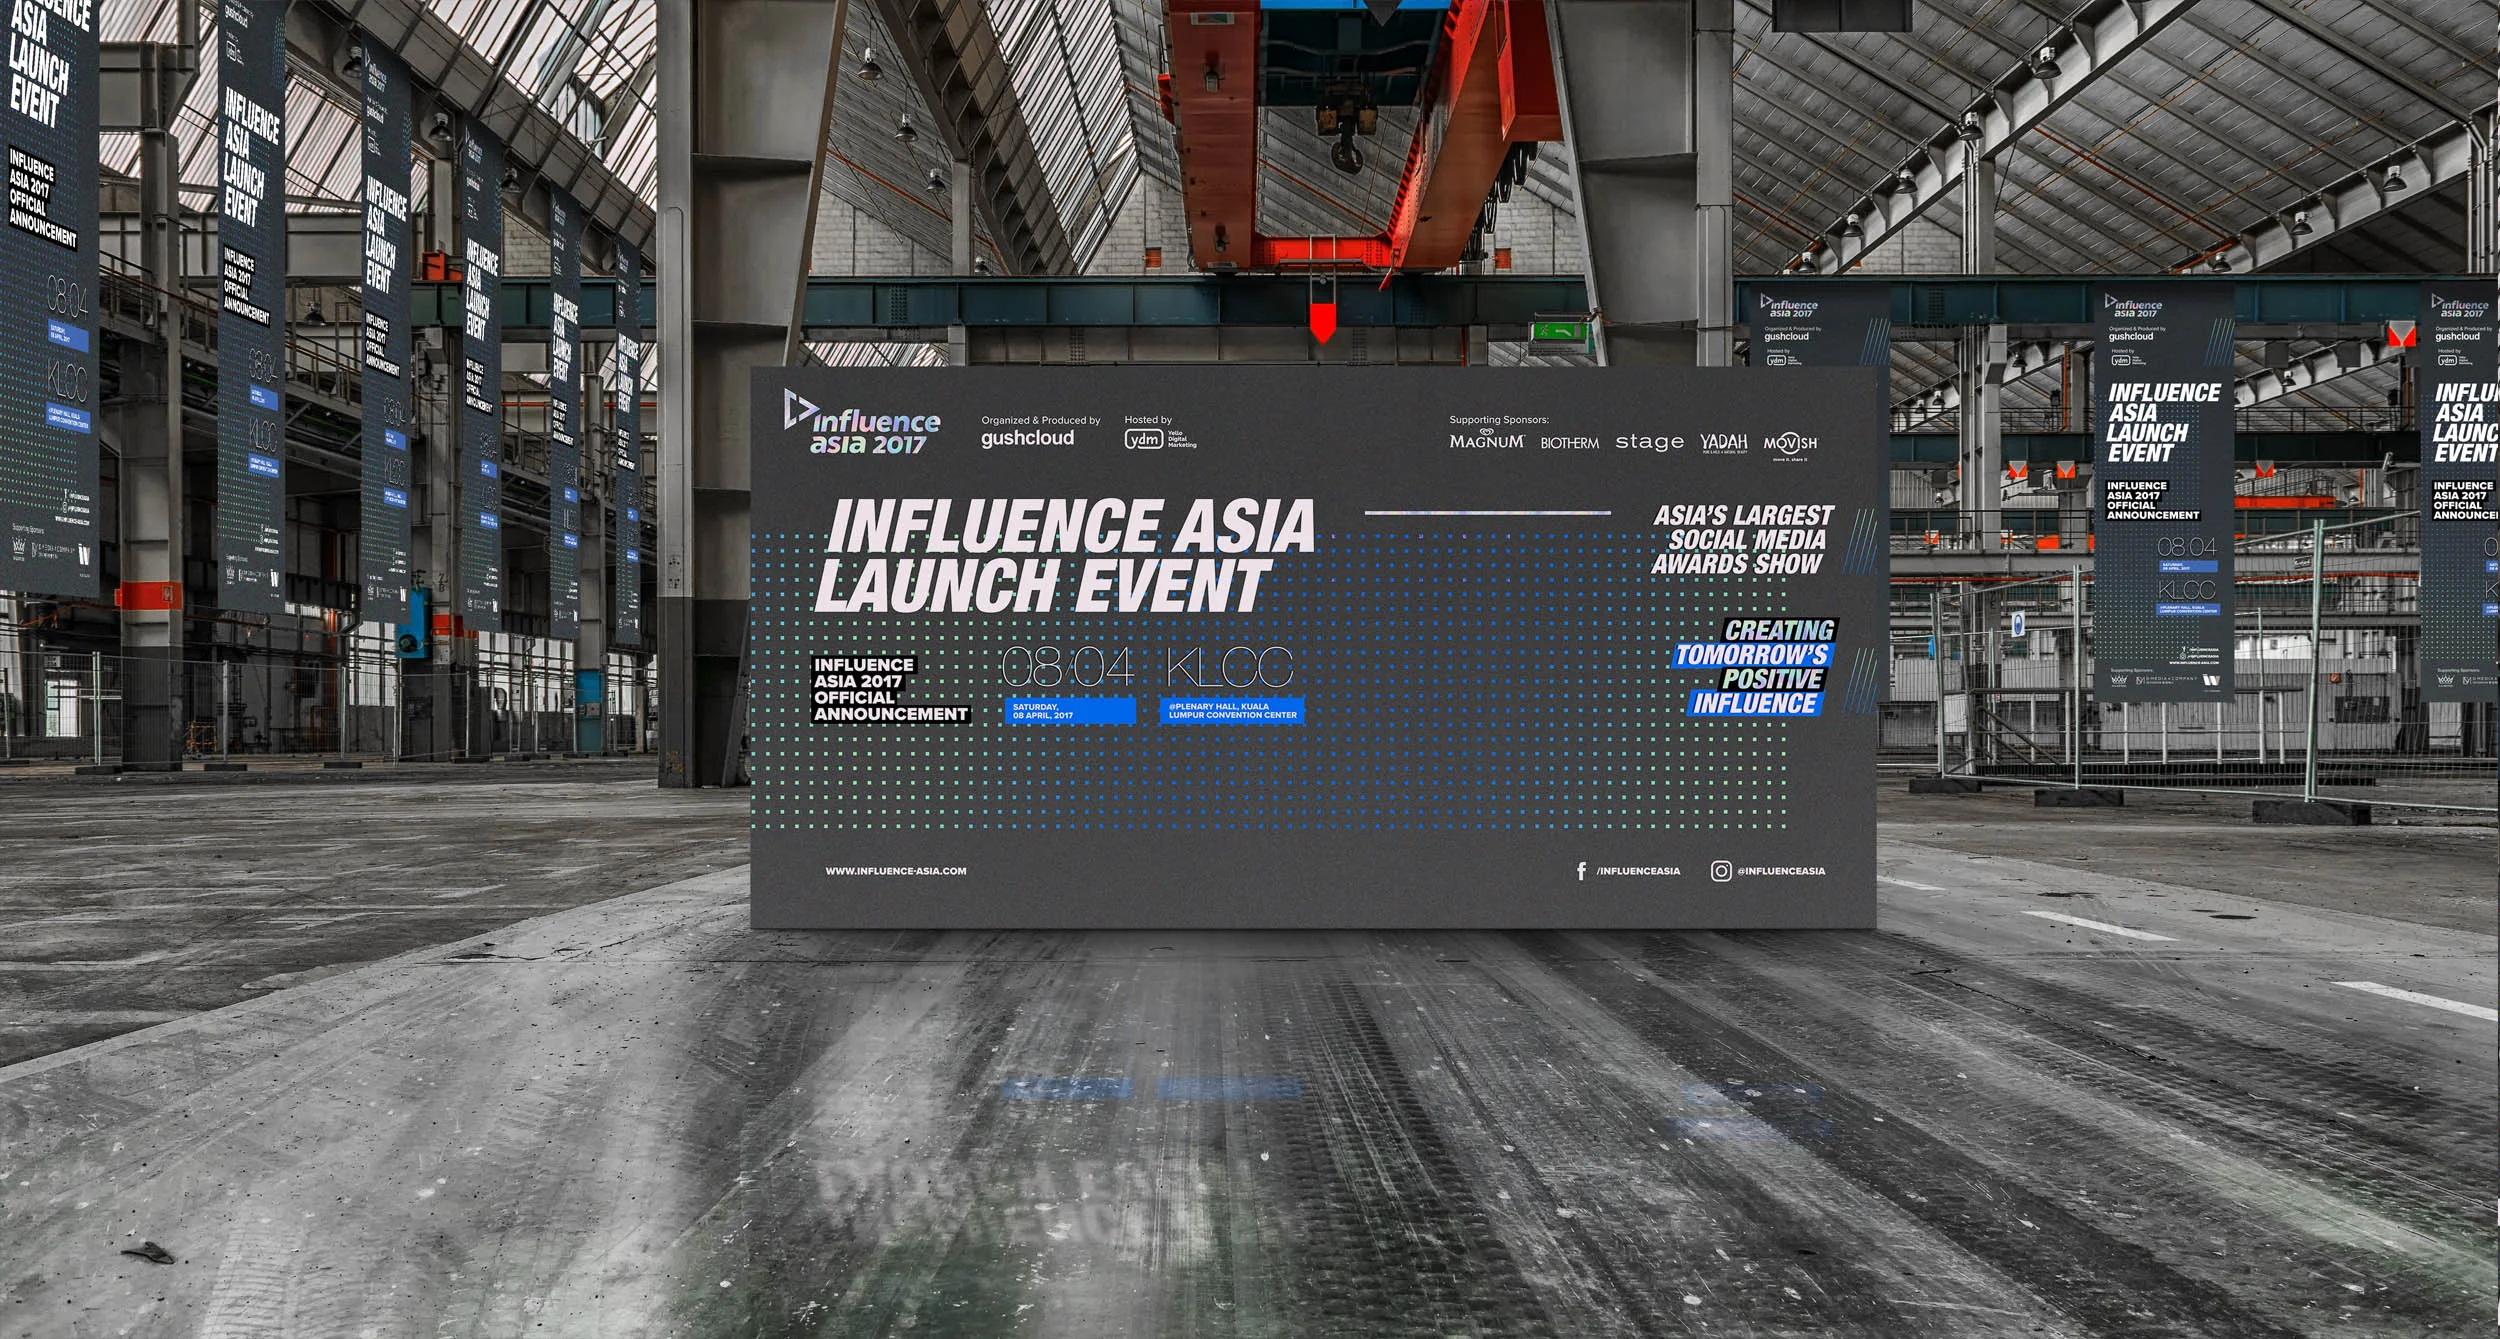Click the Facebook icon on the billboard

pos(1581,871)
